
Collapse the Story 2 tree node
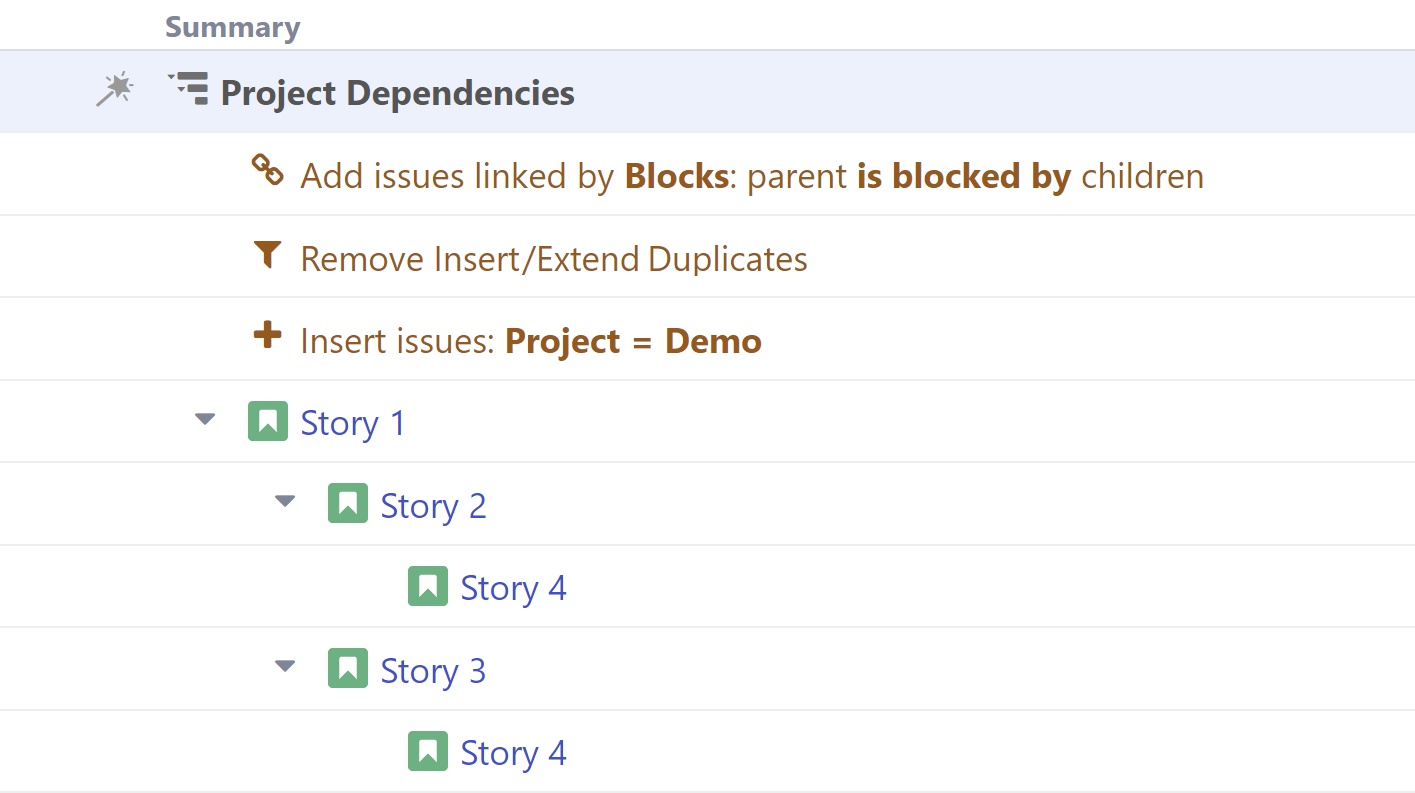pos(285,502)
